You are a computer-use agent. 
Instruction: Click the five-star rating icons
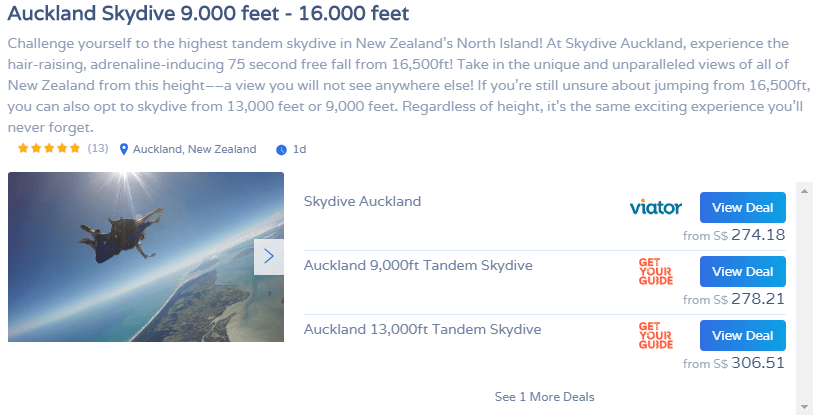click(x=49, y=148)
